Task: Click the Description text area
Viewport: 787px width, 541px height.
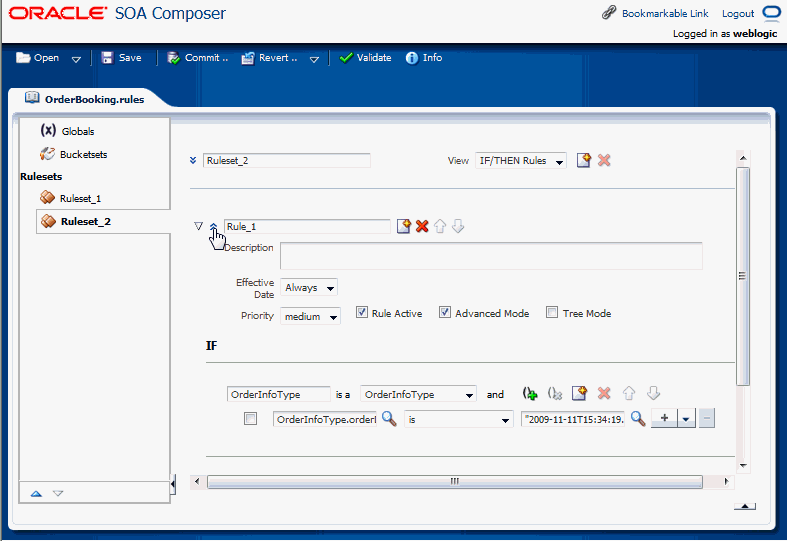Action: [x=491, y=256]
